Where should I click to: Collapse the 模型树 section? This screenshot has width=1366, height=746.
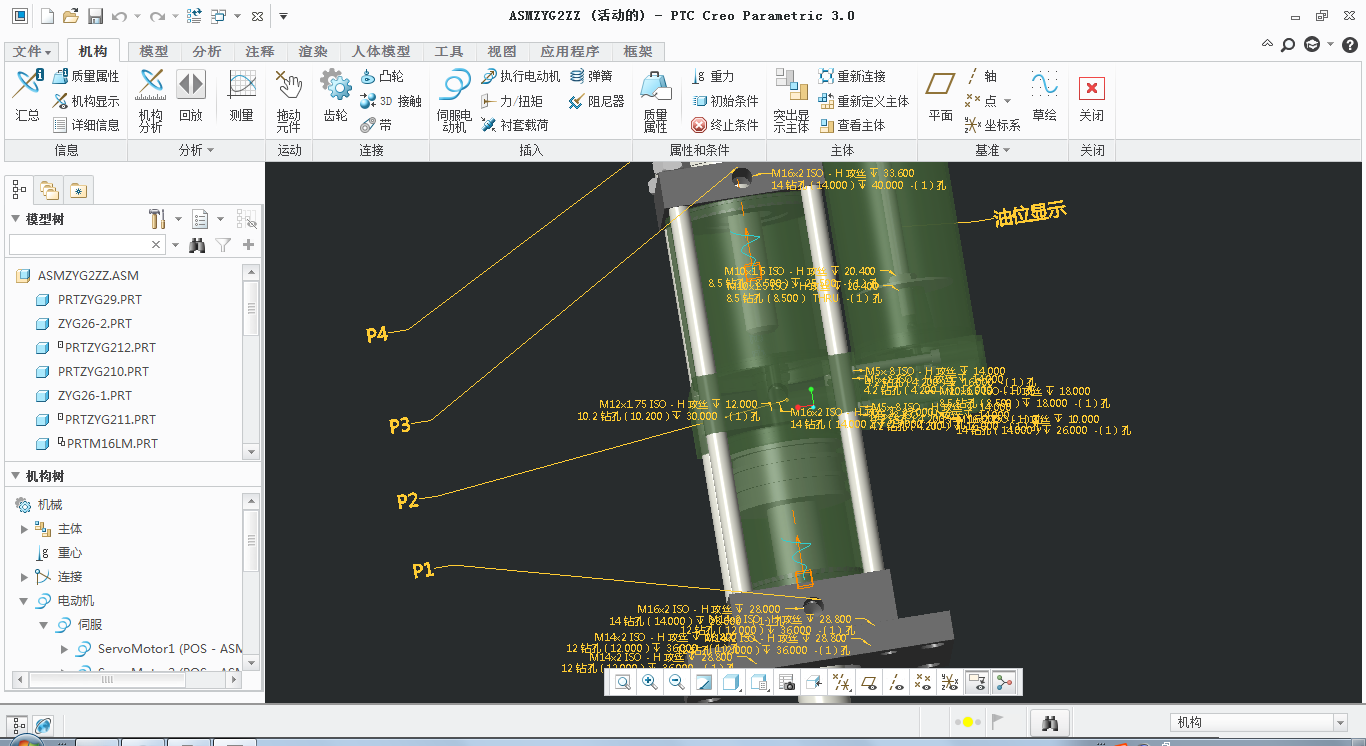[x=15, y=219]
